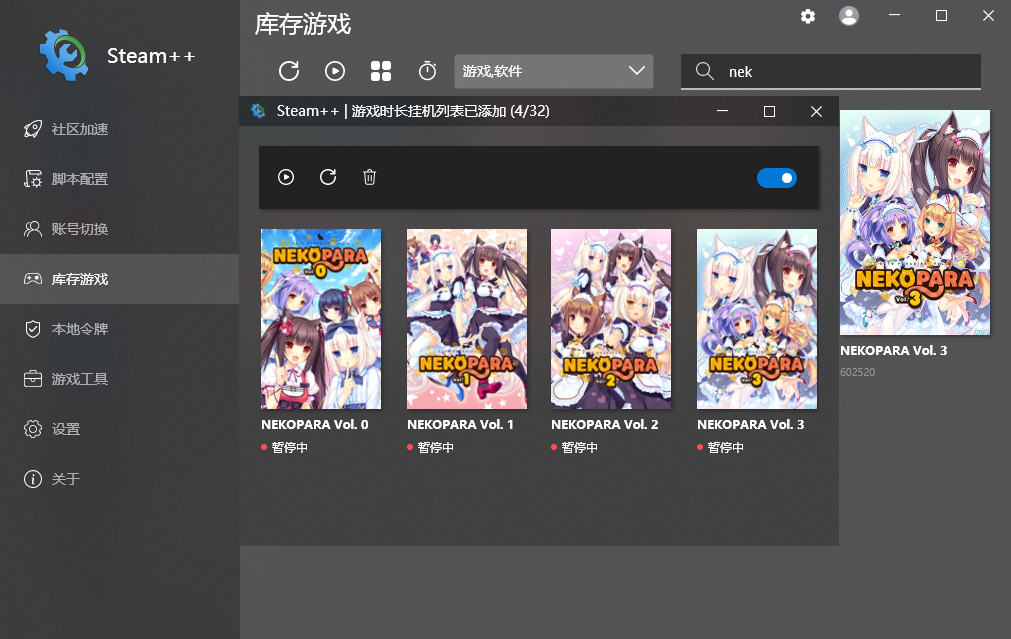The width and height of the screenshot is (1011, 639).
Task: Click the user icon beside 账号切换
Action: point(33,229)
